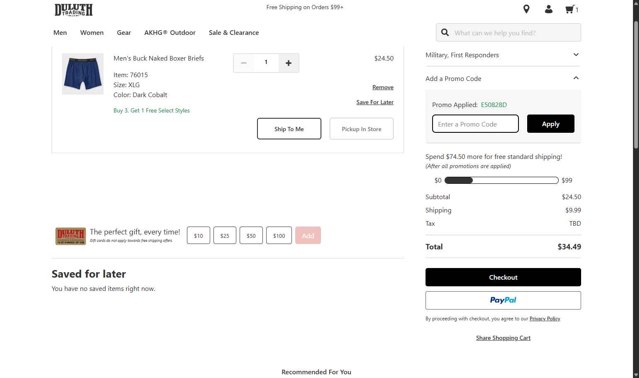Collapse the Add a Promo Code section
This screenshot has width=639, height=378.
503,79
